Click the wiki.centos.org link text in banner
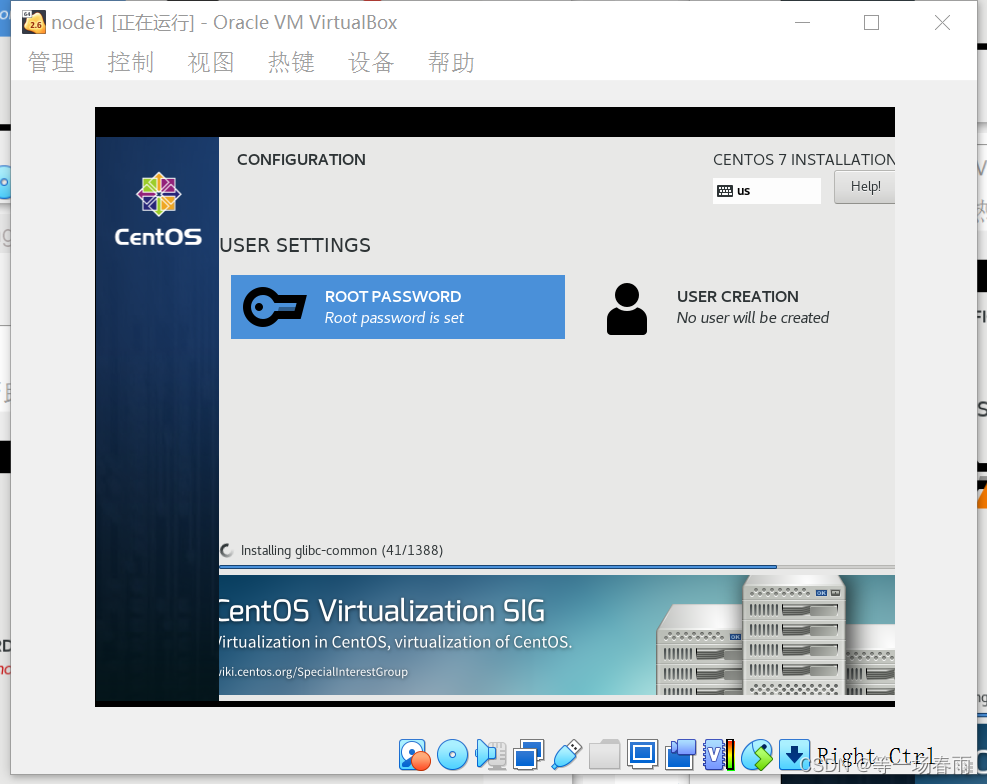987x784 pixels. [x=313, y=672]
